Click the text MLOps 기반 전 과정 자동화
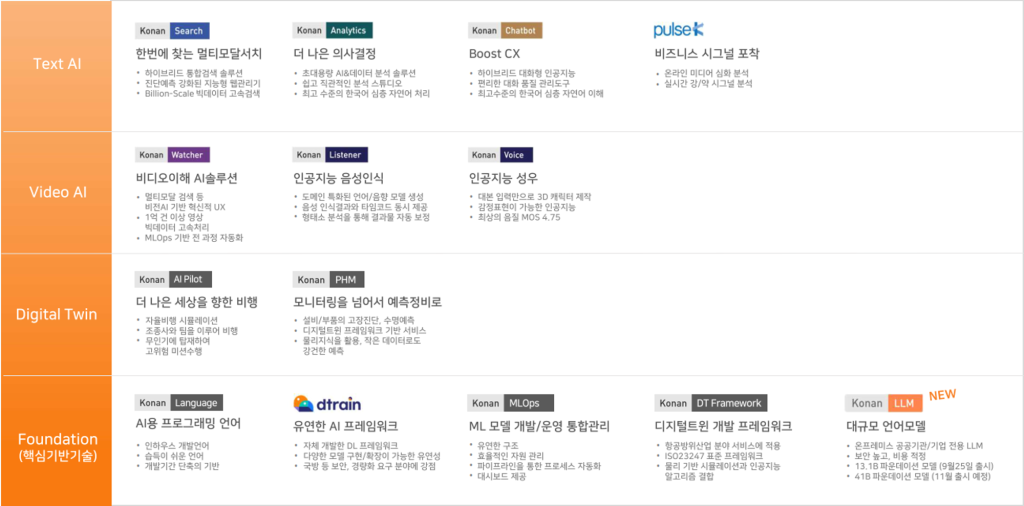The height and width of the screenshot is (506, 1024). (x=194, y=238)
